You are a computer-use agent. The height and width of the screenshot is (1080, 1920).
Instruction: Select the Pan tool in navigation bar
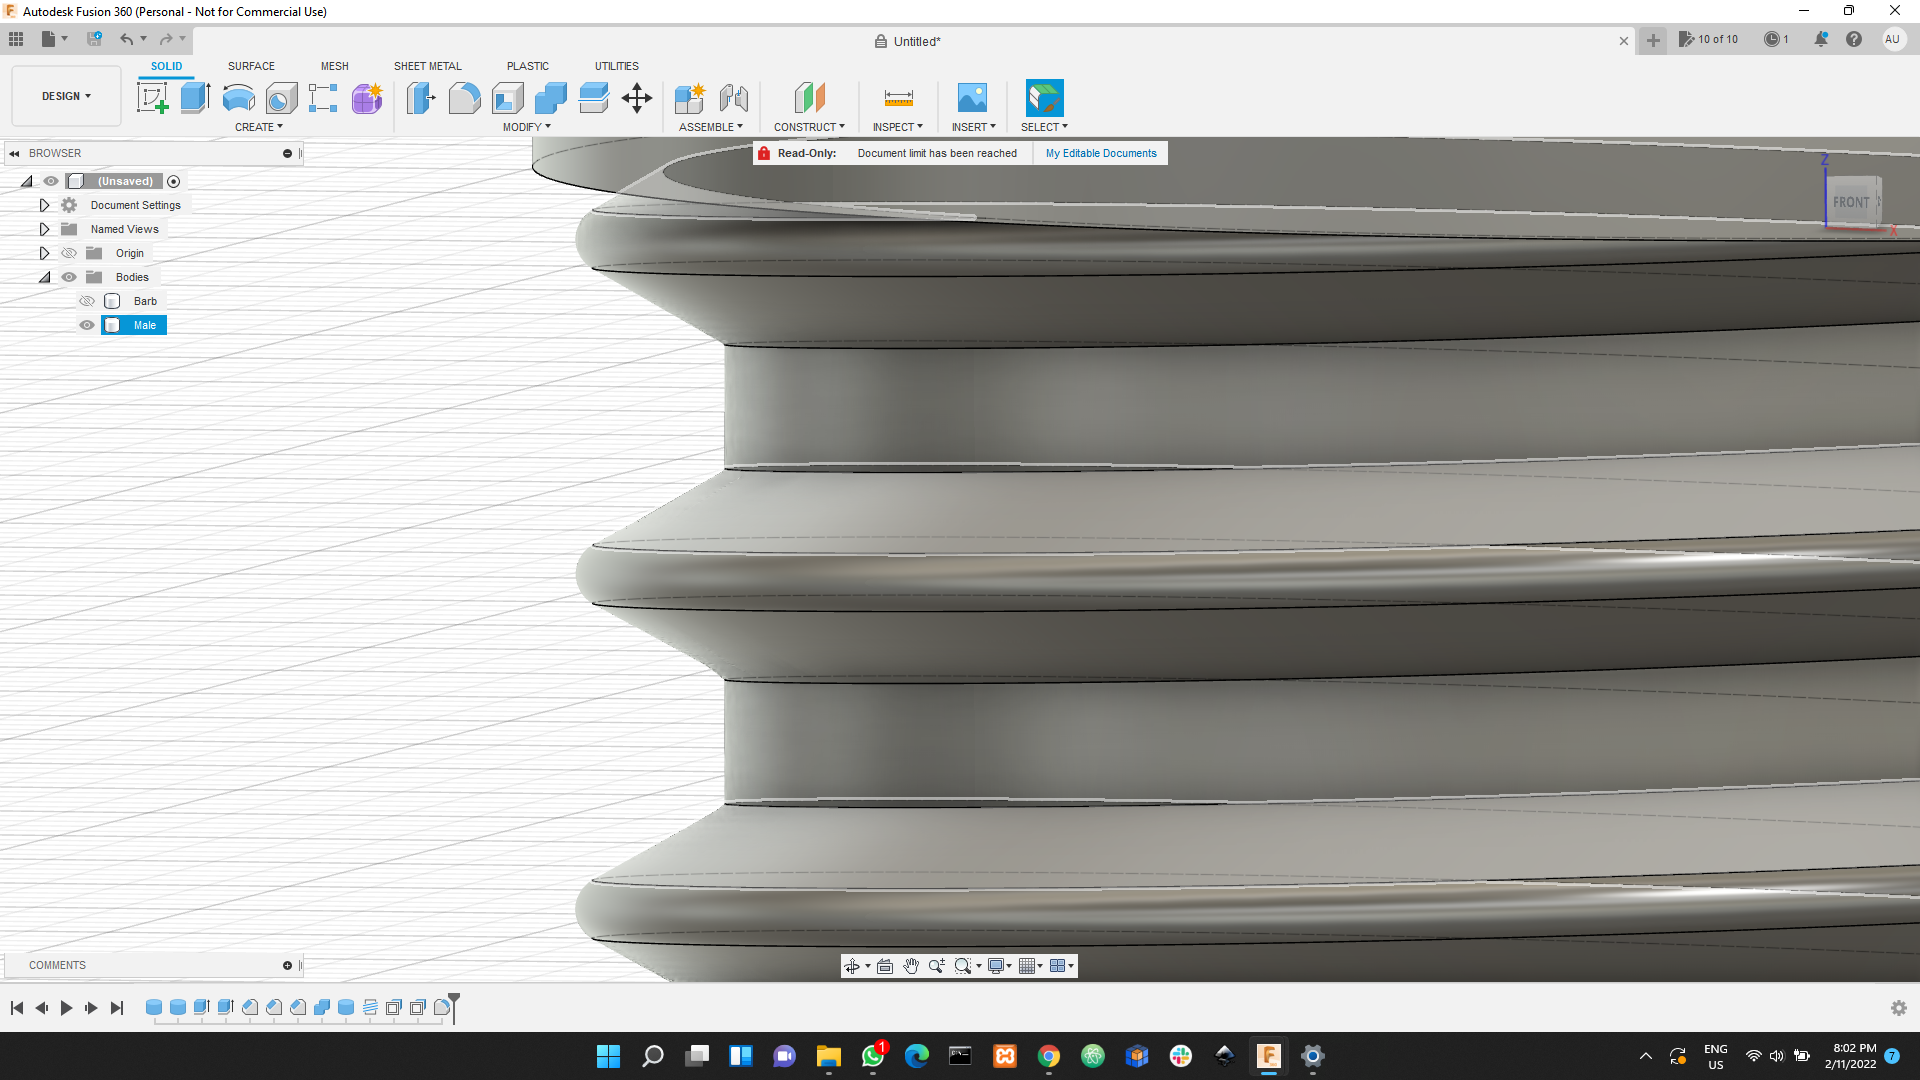tap(911, 965)
